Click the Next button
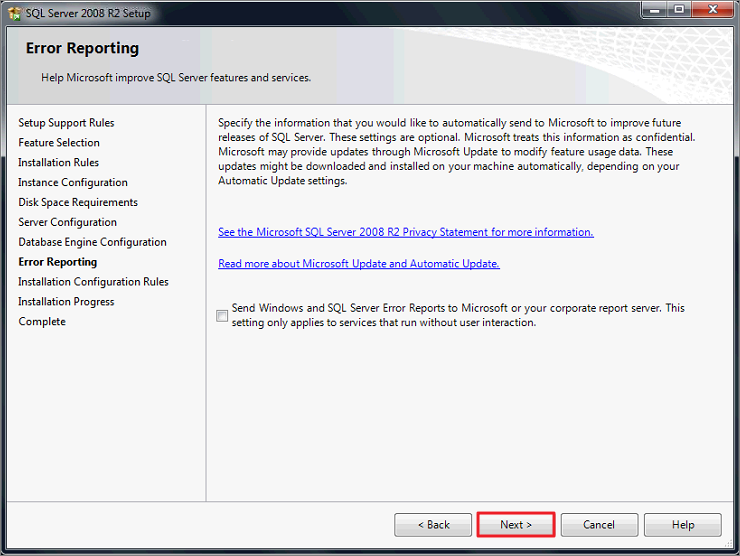Image resolution: width=740 pixels, height=556 pixels. [516, 524]
